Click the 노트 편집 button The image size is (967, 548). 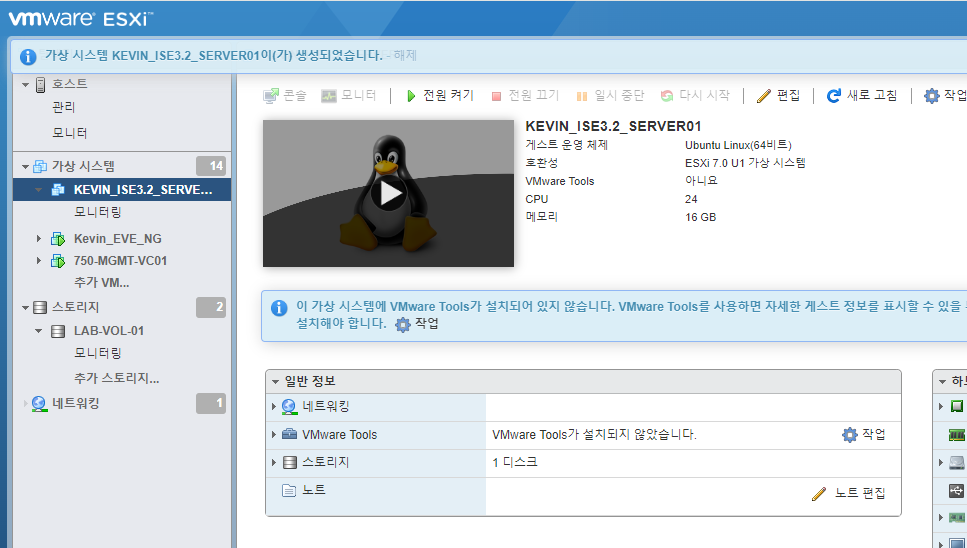(849, 493)
